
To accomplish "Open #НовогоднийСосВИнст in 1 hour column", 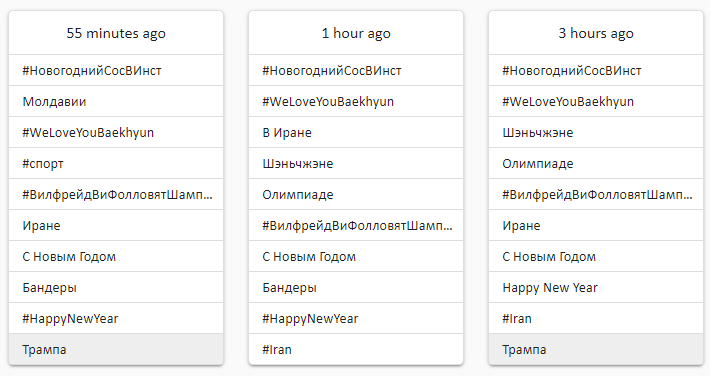I will (x=356, y=71).
